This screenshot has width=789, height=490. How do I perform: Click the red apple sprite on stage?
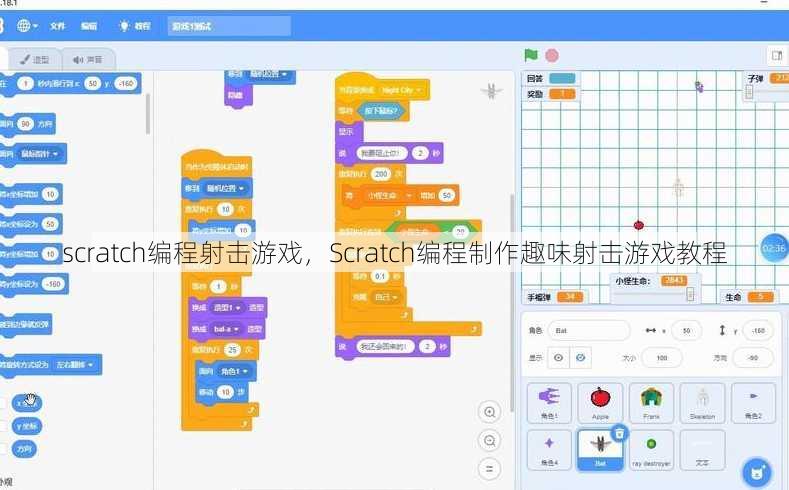tap(639, 225)
